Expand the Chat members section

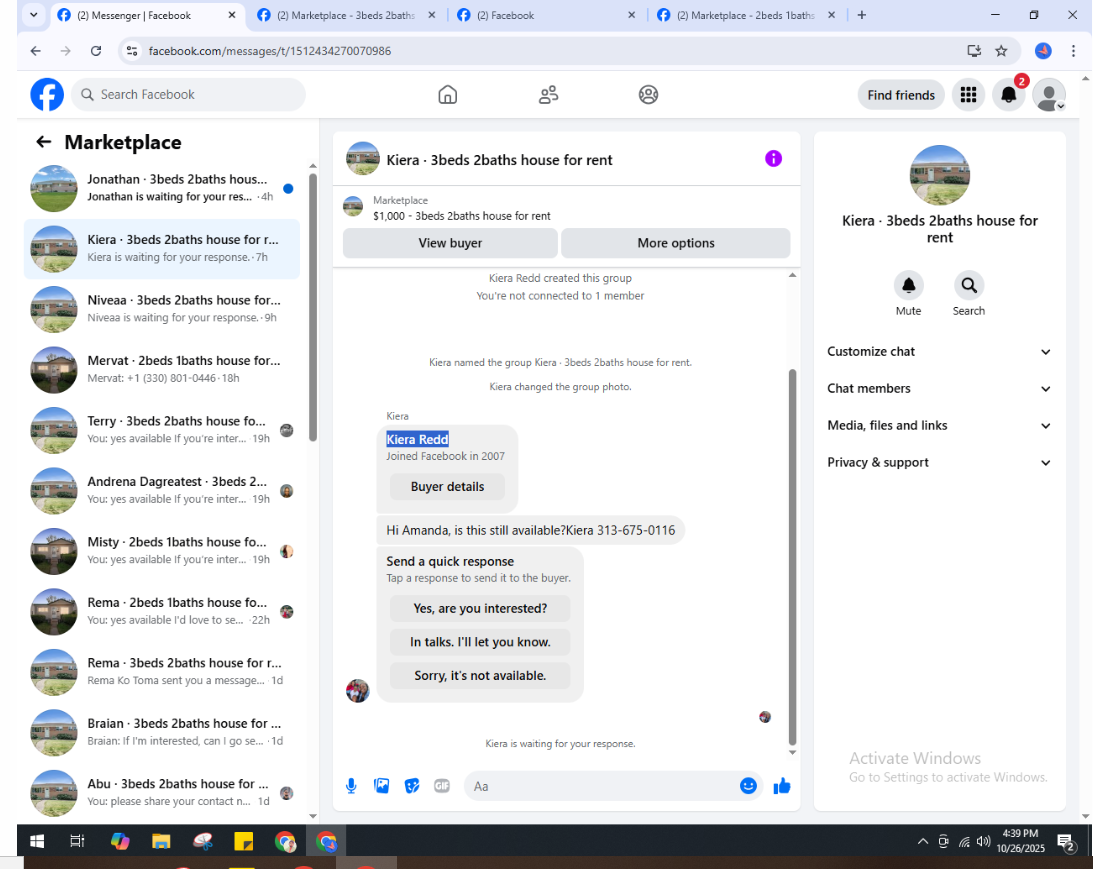939,389
